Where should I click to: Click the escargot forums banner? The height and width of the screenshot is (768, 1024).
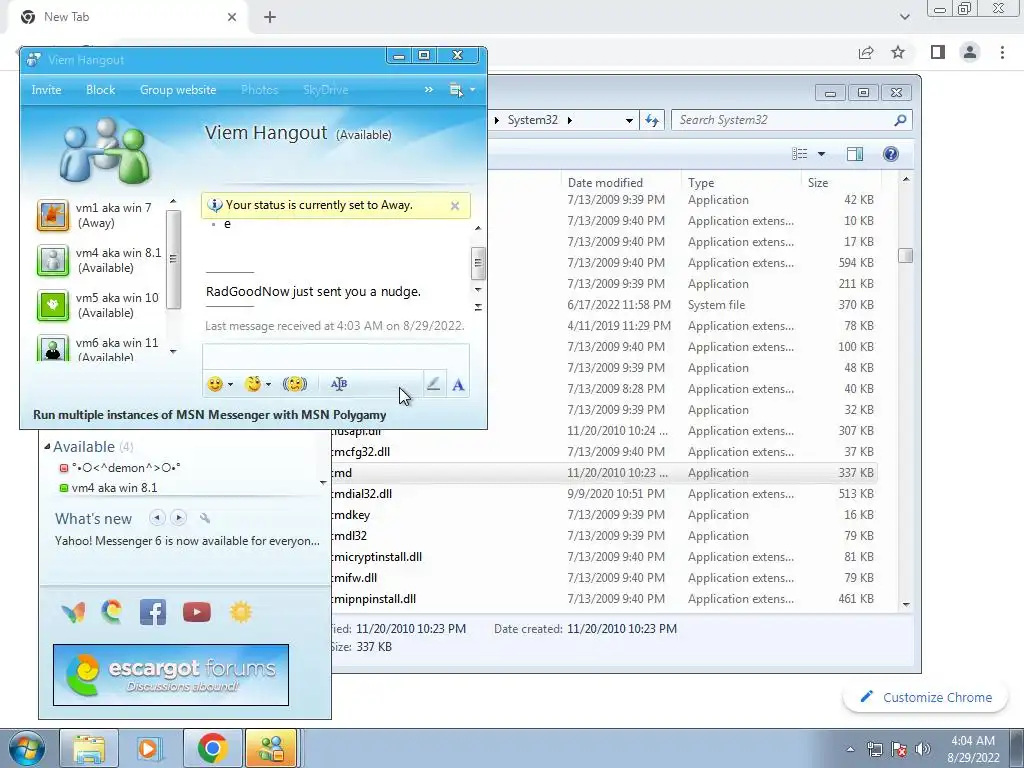click(171, 675)
